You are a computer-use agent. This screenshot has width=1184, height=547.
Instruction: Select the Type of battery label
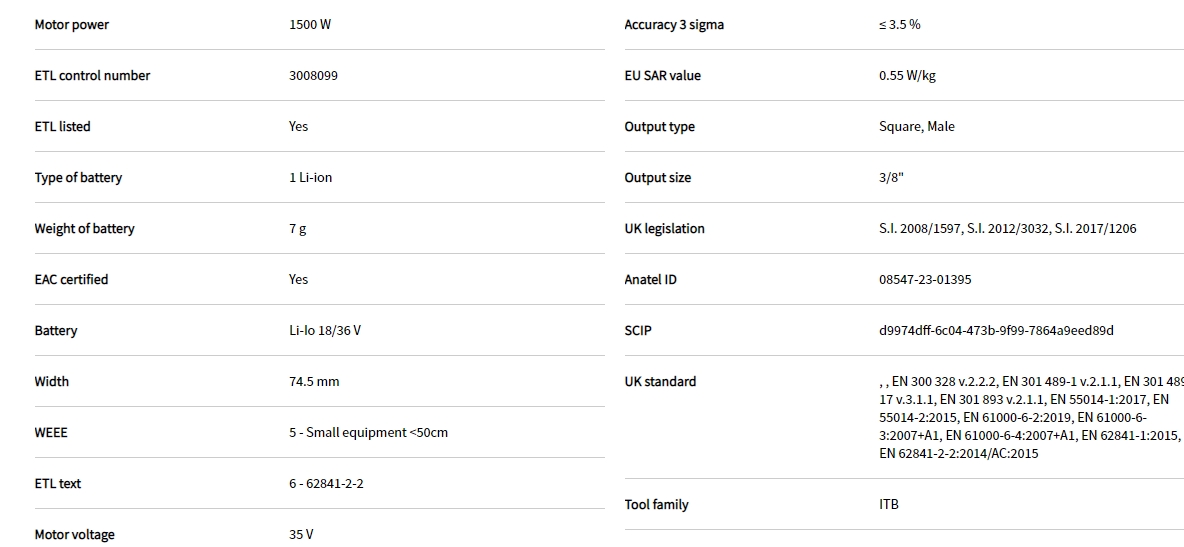(78, 178)
